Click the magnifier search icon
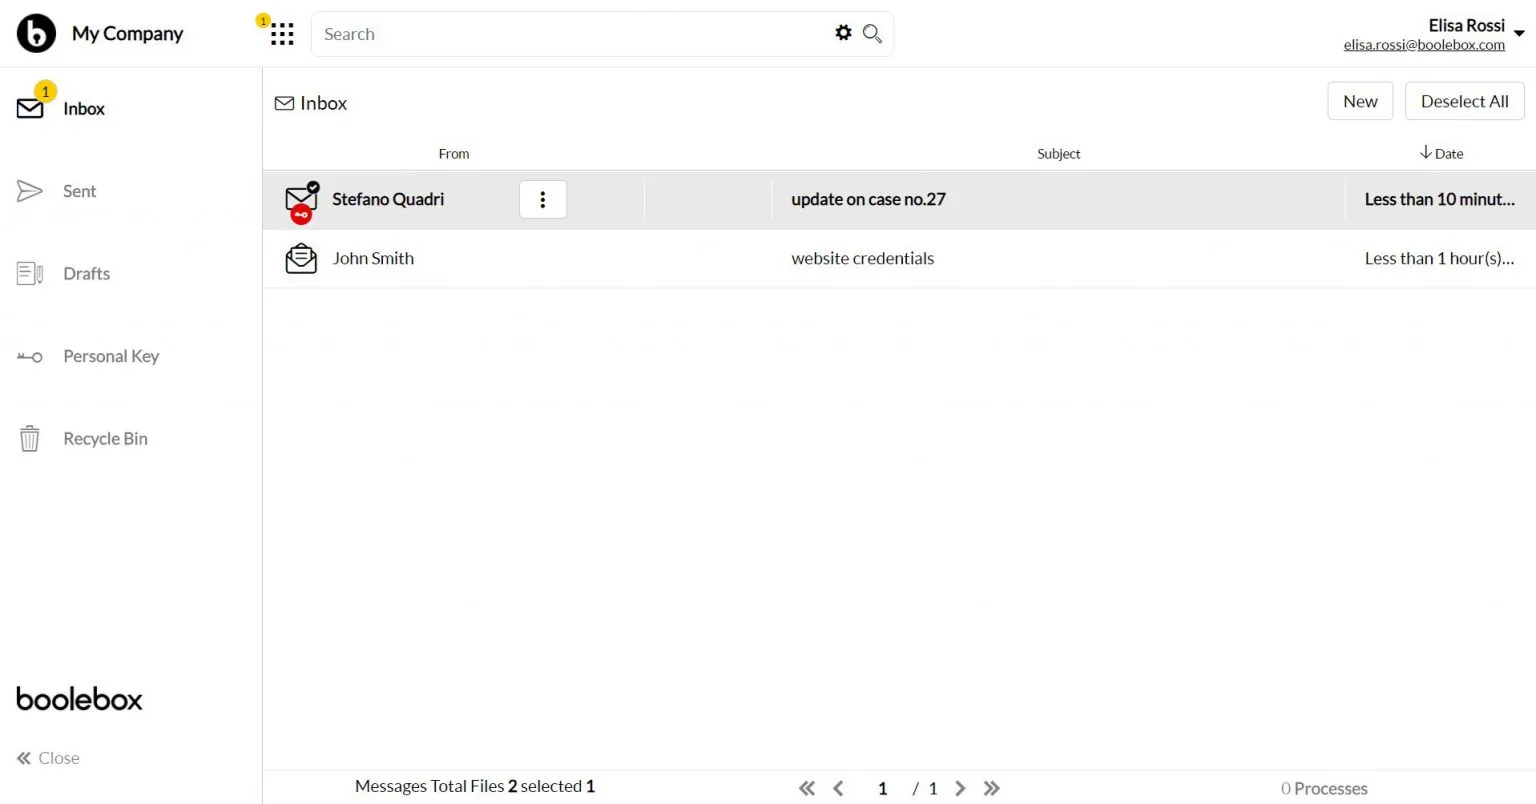This screenshot has height=804, width=1536. click(x=872, y=33)
